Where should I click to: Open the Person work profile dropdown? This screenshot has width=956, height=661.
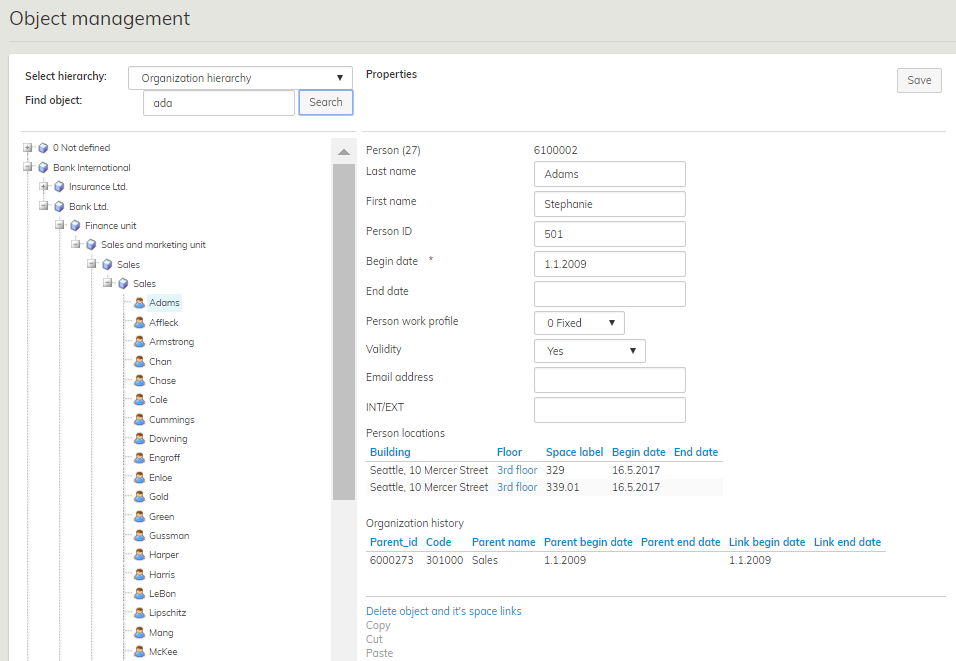(579, 323)
